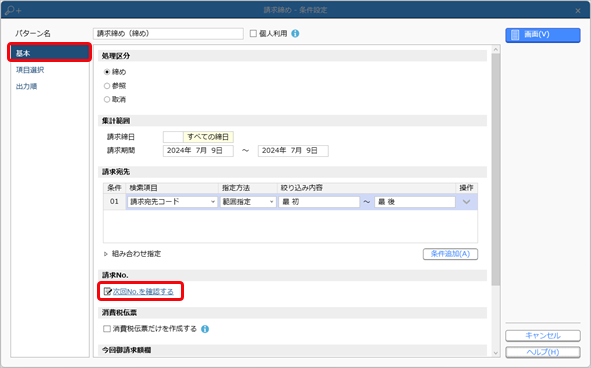Click 条件追加(A) button
This screenshot has height=368, width=591.
(x=450, y=254)
